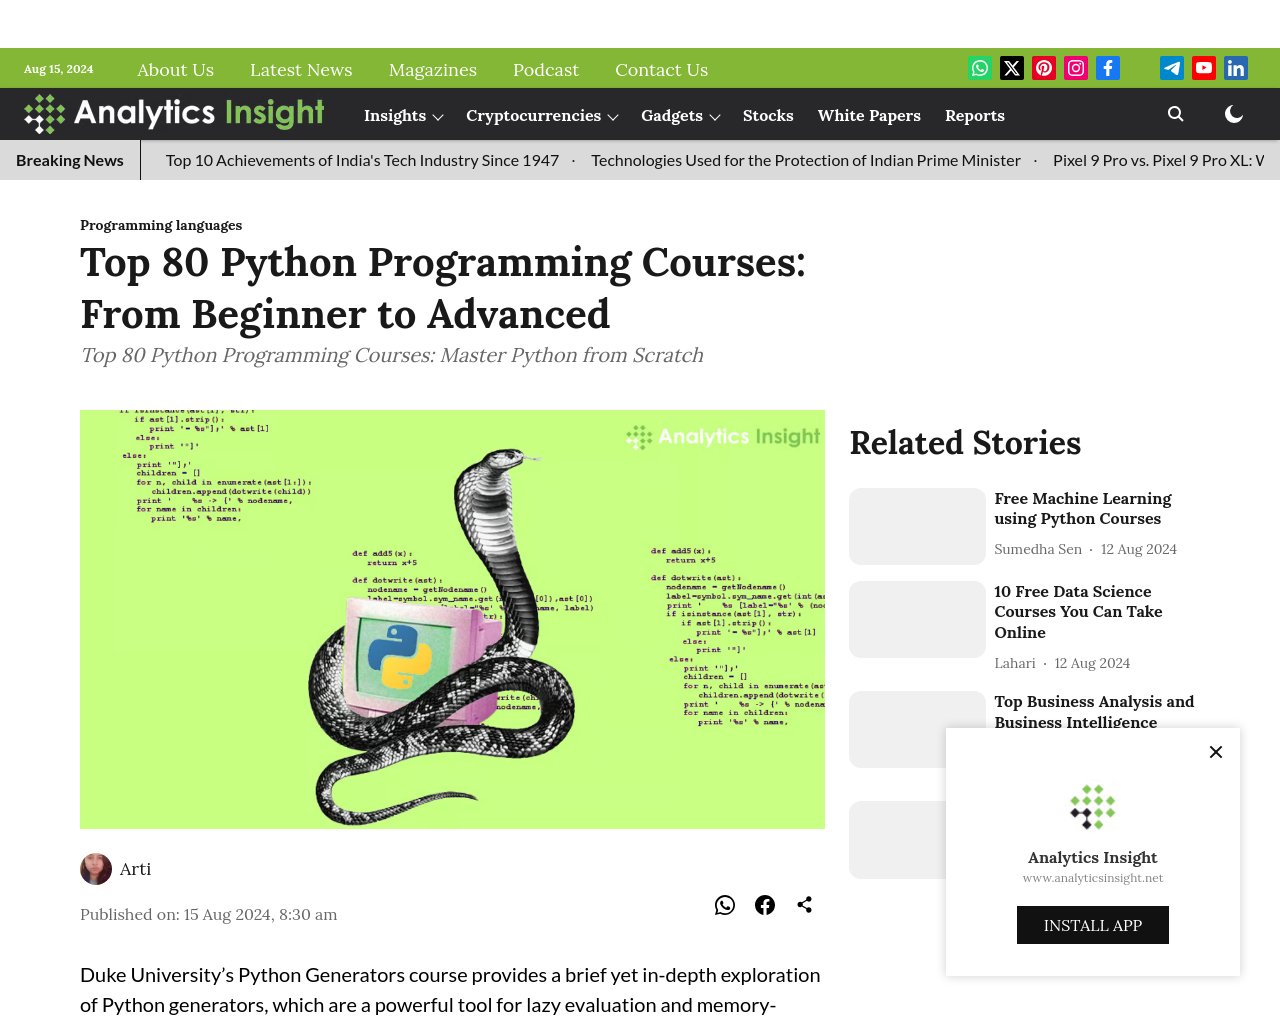
Task: Click the INSTALL APP button
Action: point(1093,925)
